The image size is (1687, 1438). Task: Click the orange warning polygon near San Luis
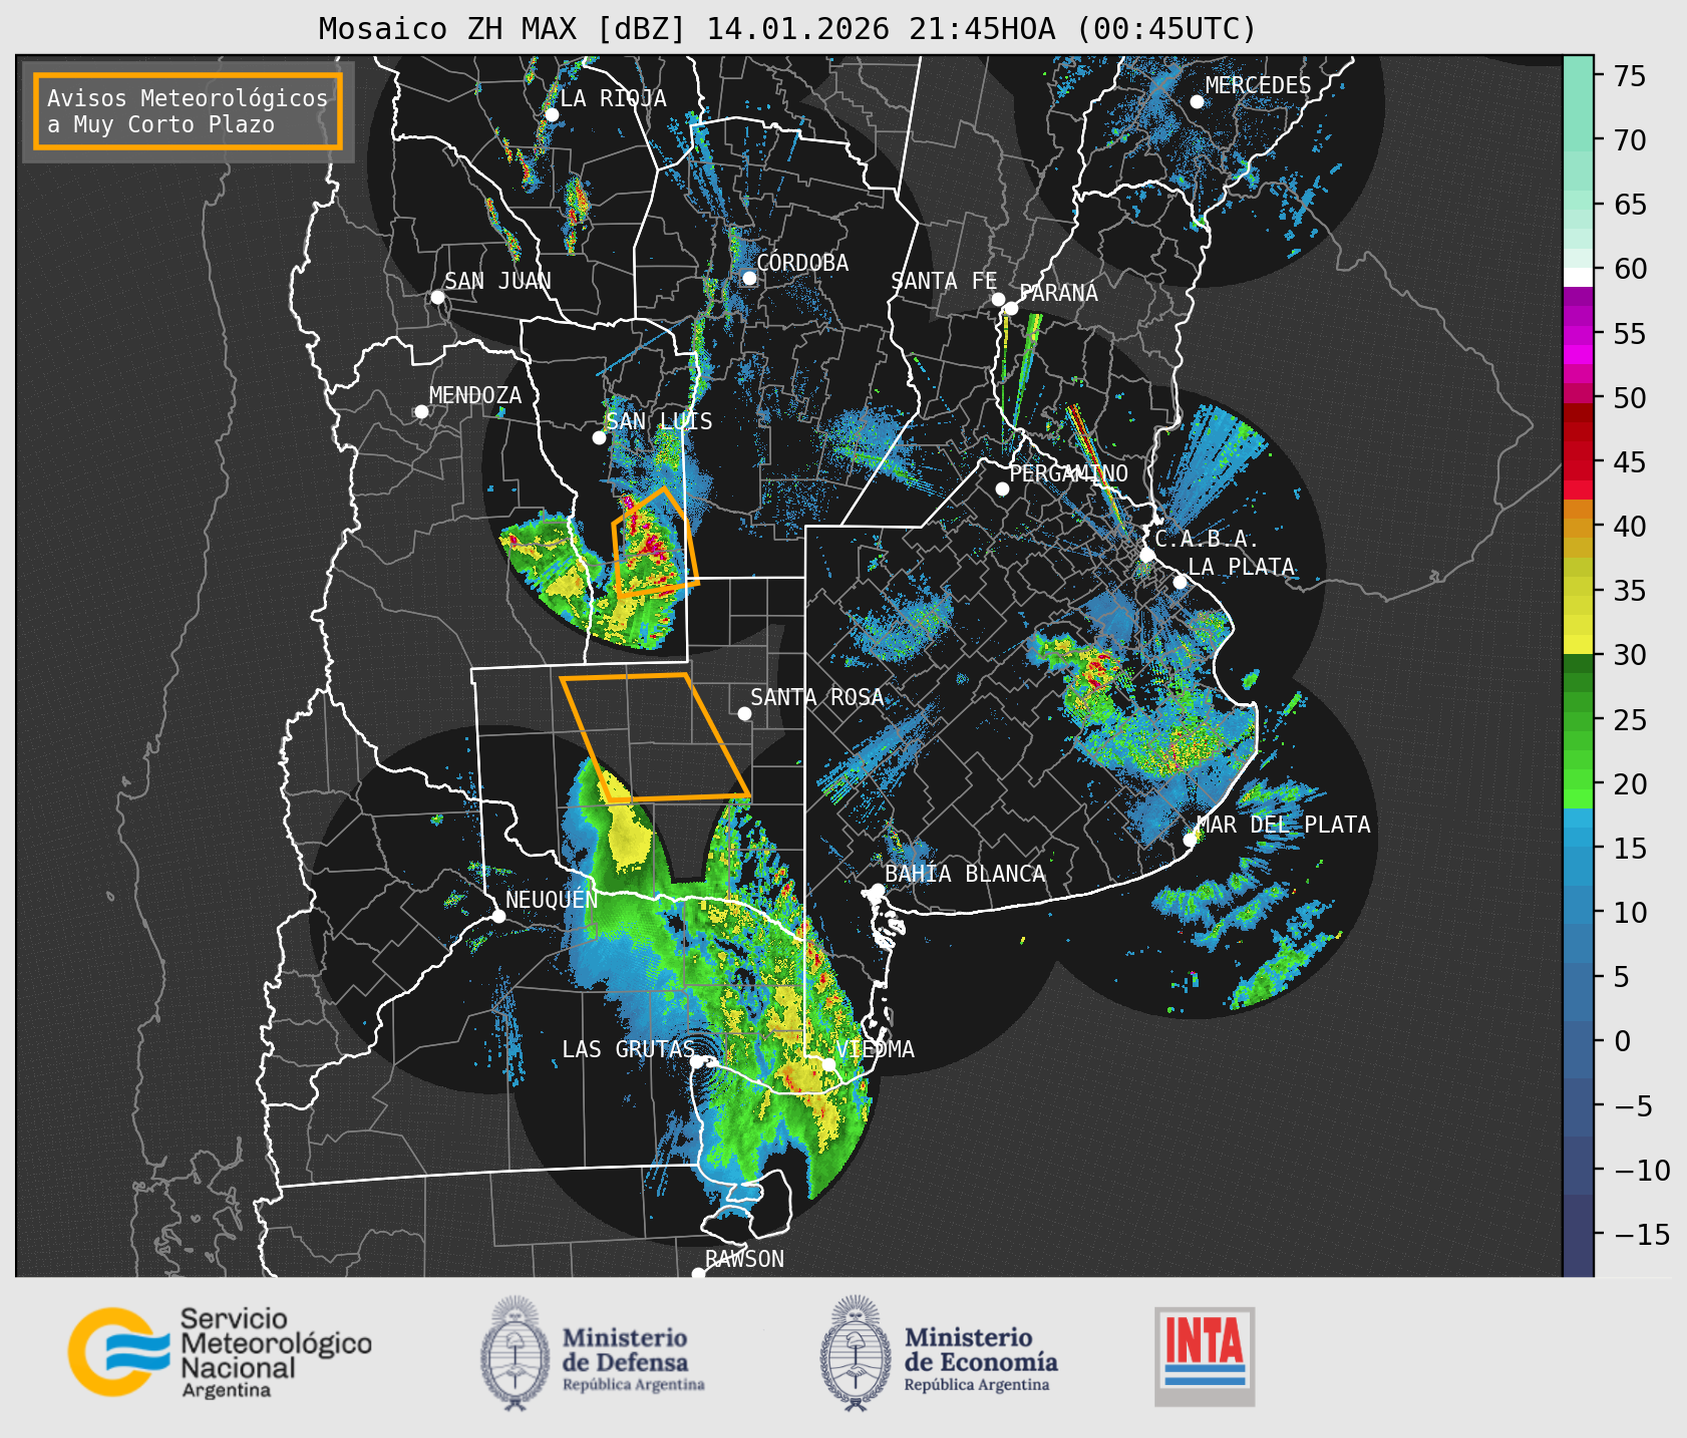655,545
